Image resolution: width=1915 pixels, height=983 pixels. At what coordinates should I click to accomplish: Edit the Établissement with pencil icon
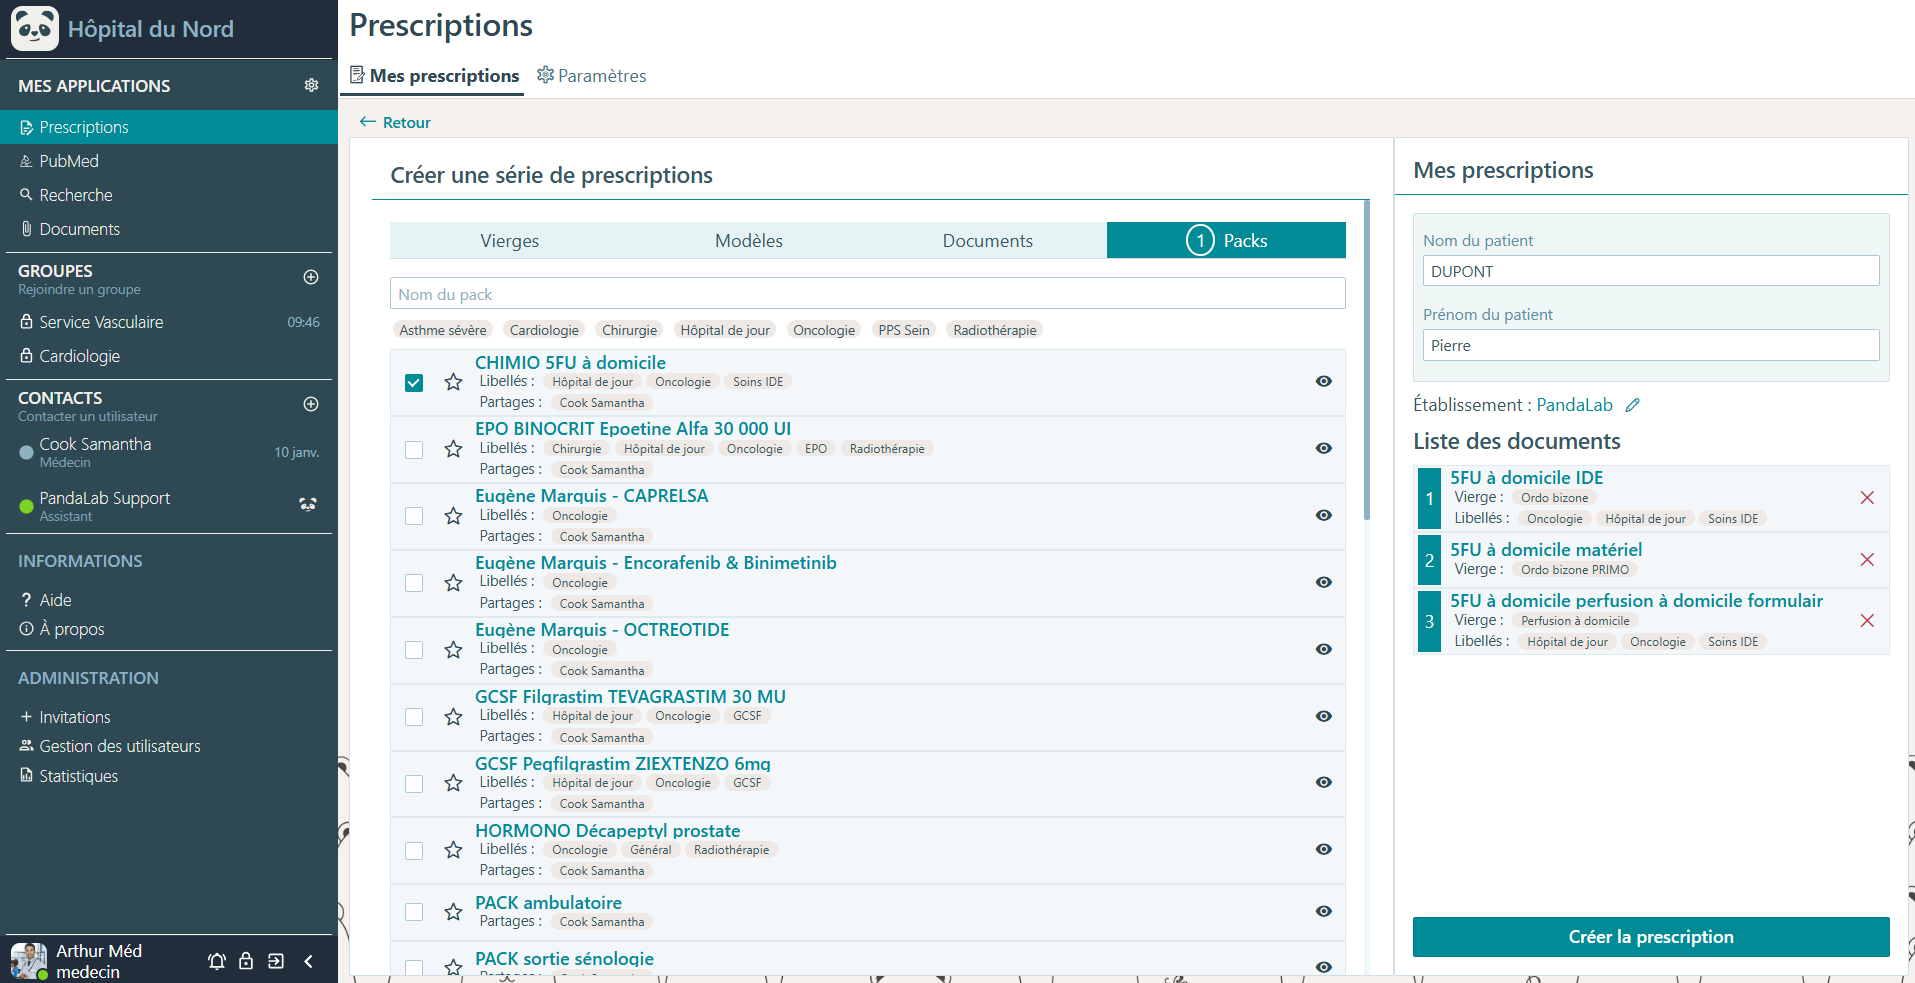tap(1632, 405)
